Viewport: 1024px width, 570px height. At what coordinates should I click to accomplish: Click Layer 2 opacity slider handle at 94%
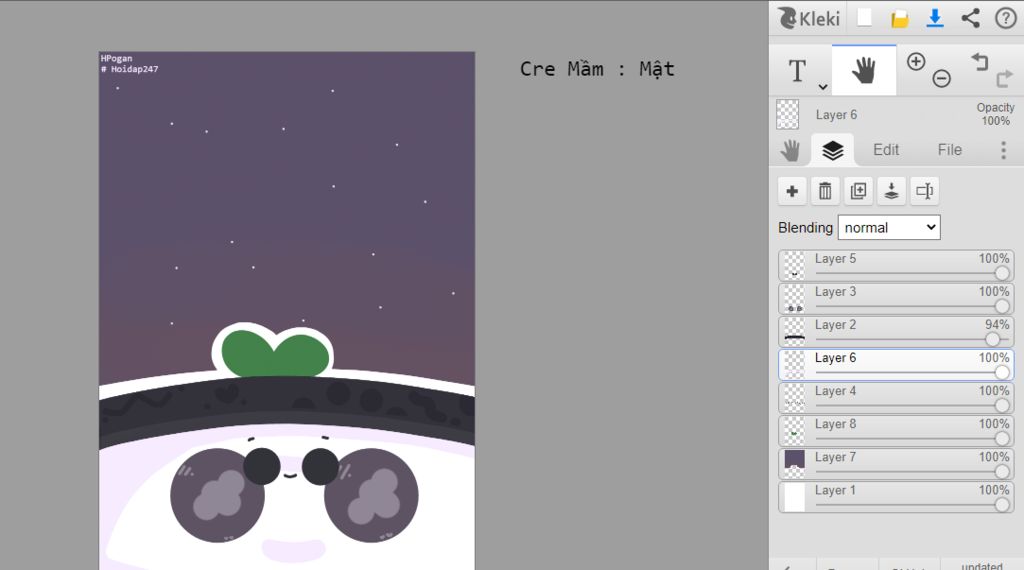click(x=992, y=339)
